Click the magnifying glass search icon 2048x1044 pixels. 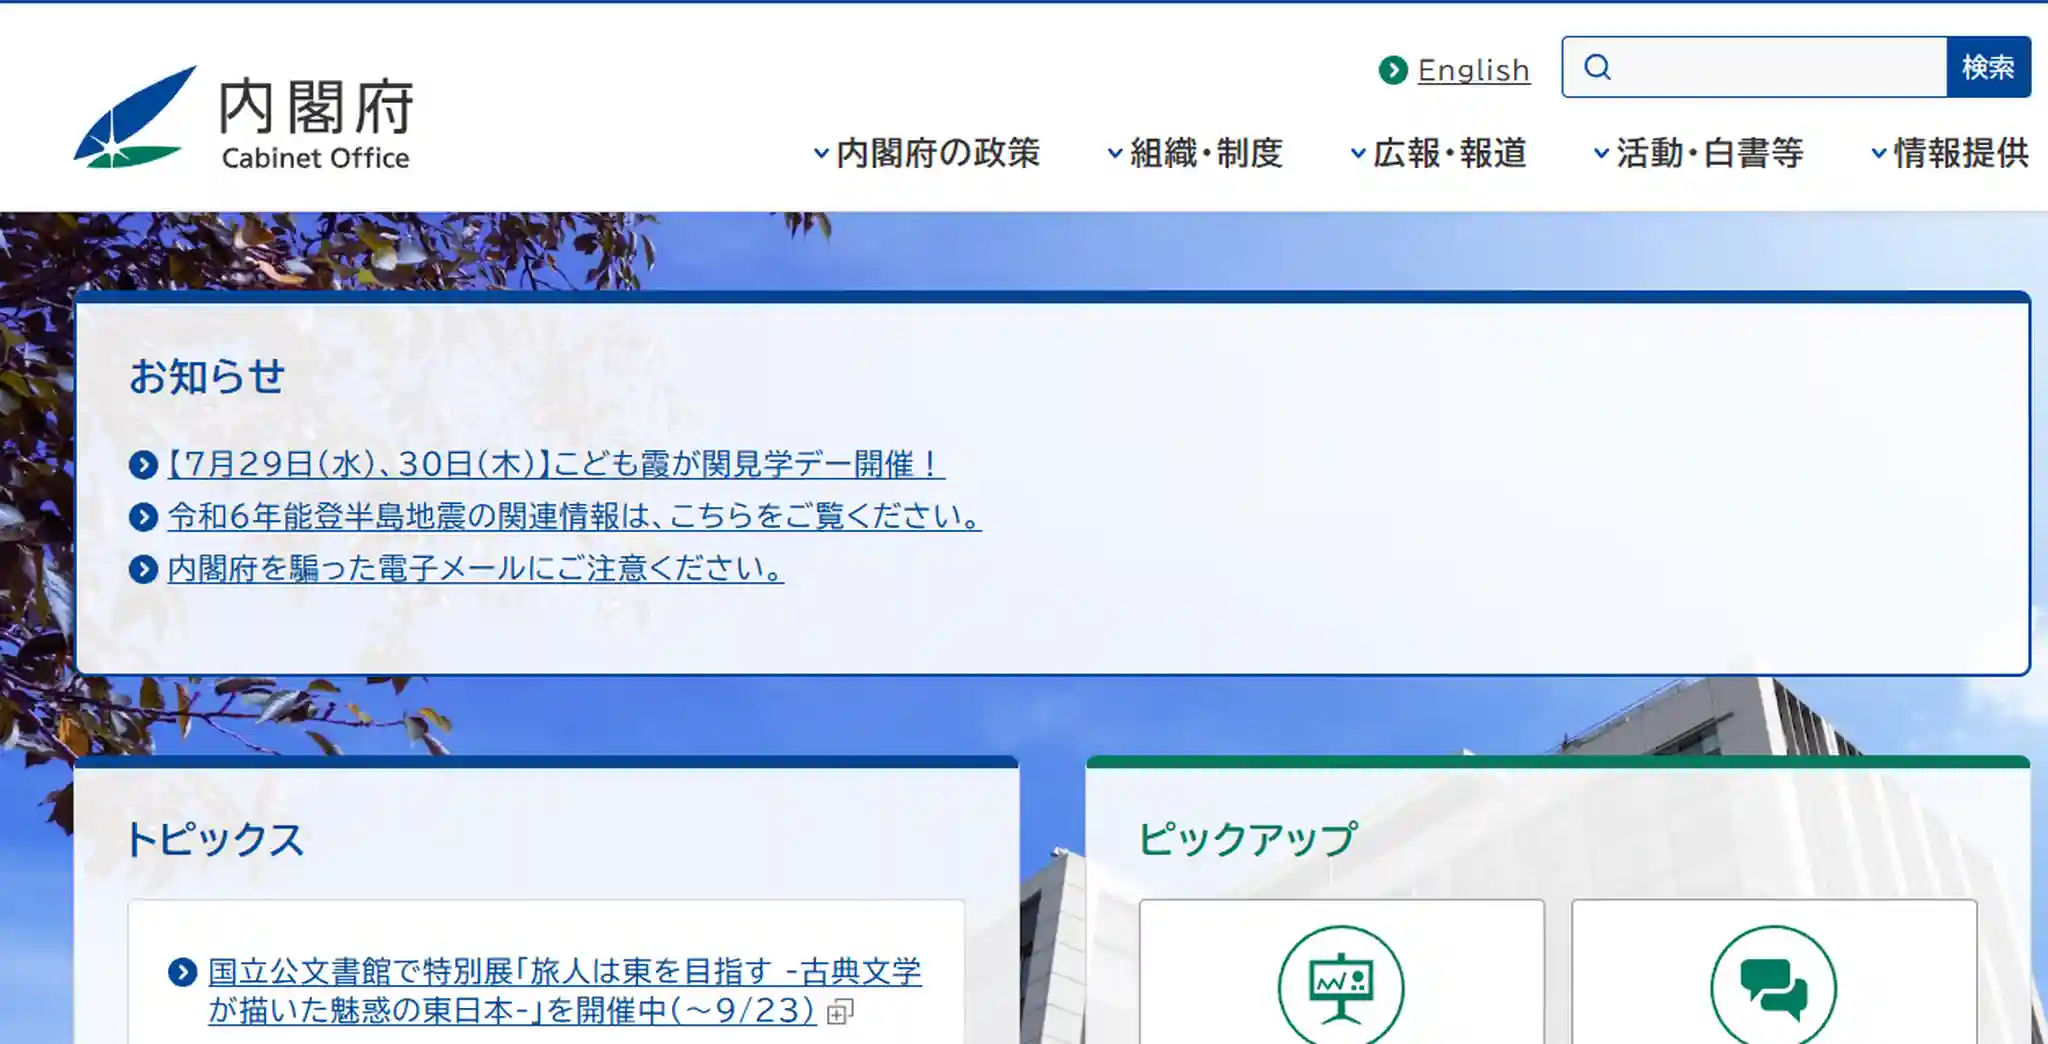(x=1598, y=67)
